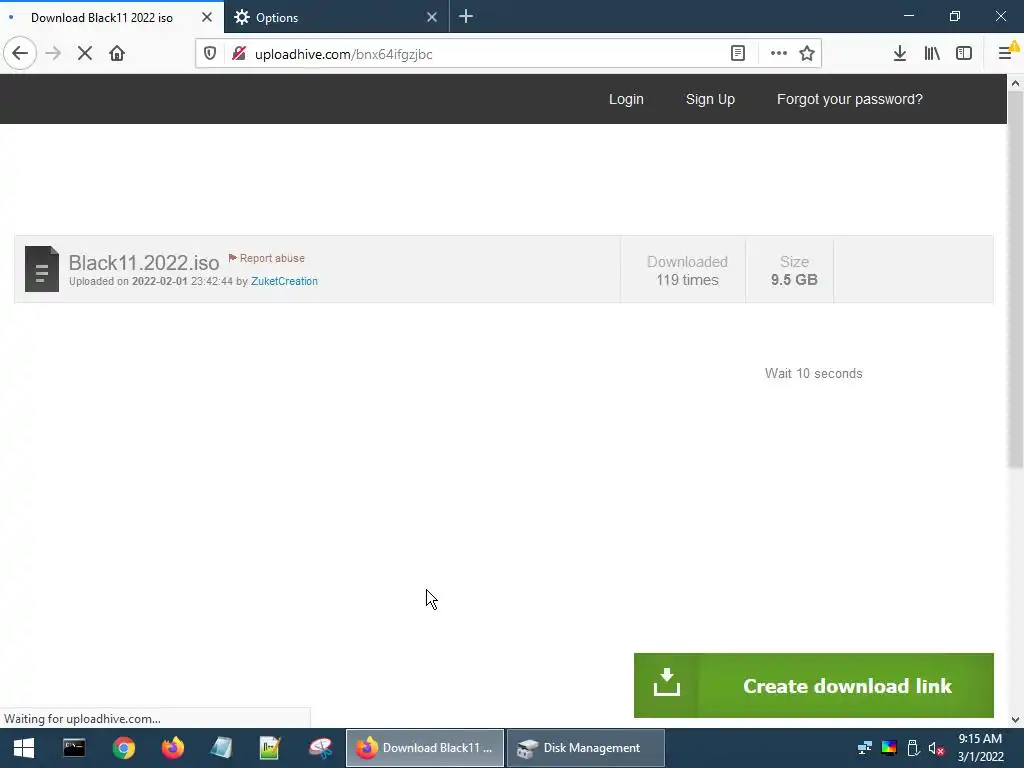Click the Download Black11 Firefox taskbar button
1024x768 pixels.
pyautogui.click(x=424, y=748)
